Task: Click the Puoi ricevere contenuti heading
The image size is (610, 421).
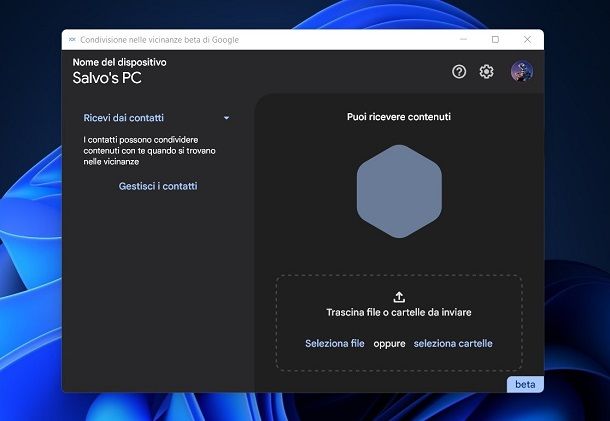Action: pyautogui.click(x=399, y=117)
